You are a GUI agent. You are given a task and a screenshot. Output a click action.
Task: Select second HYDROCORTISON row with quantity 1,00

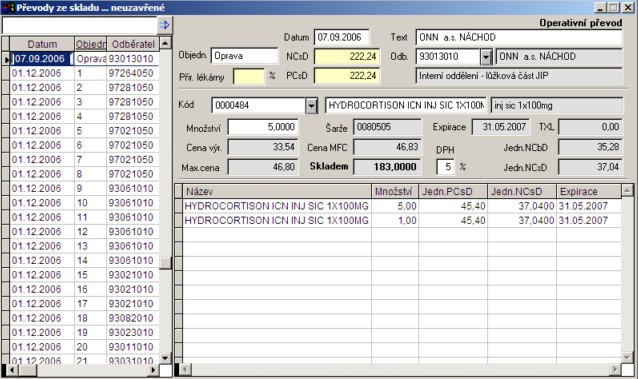402,220
